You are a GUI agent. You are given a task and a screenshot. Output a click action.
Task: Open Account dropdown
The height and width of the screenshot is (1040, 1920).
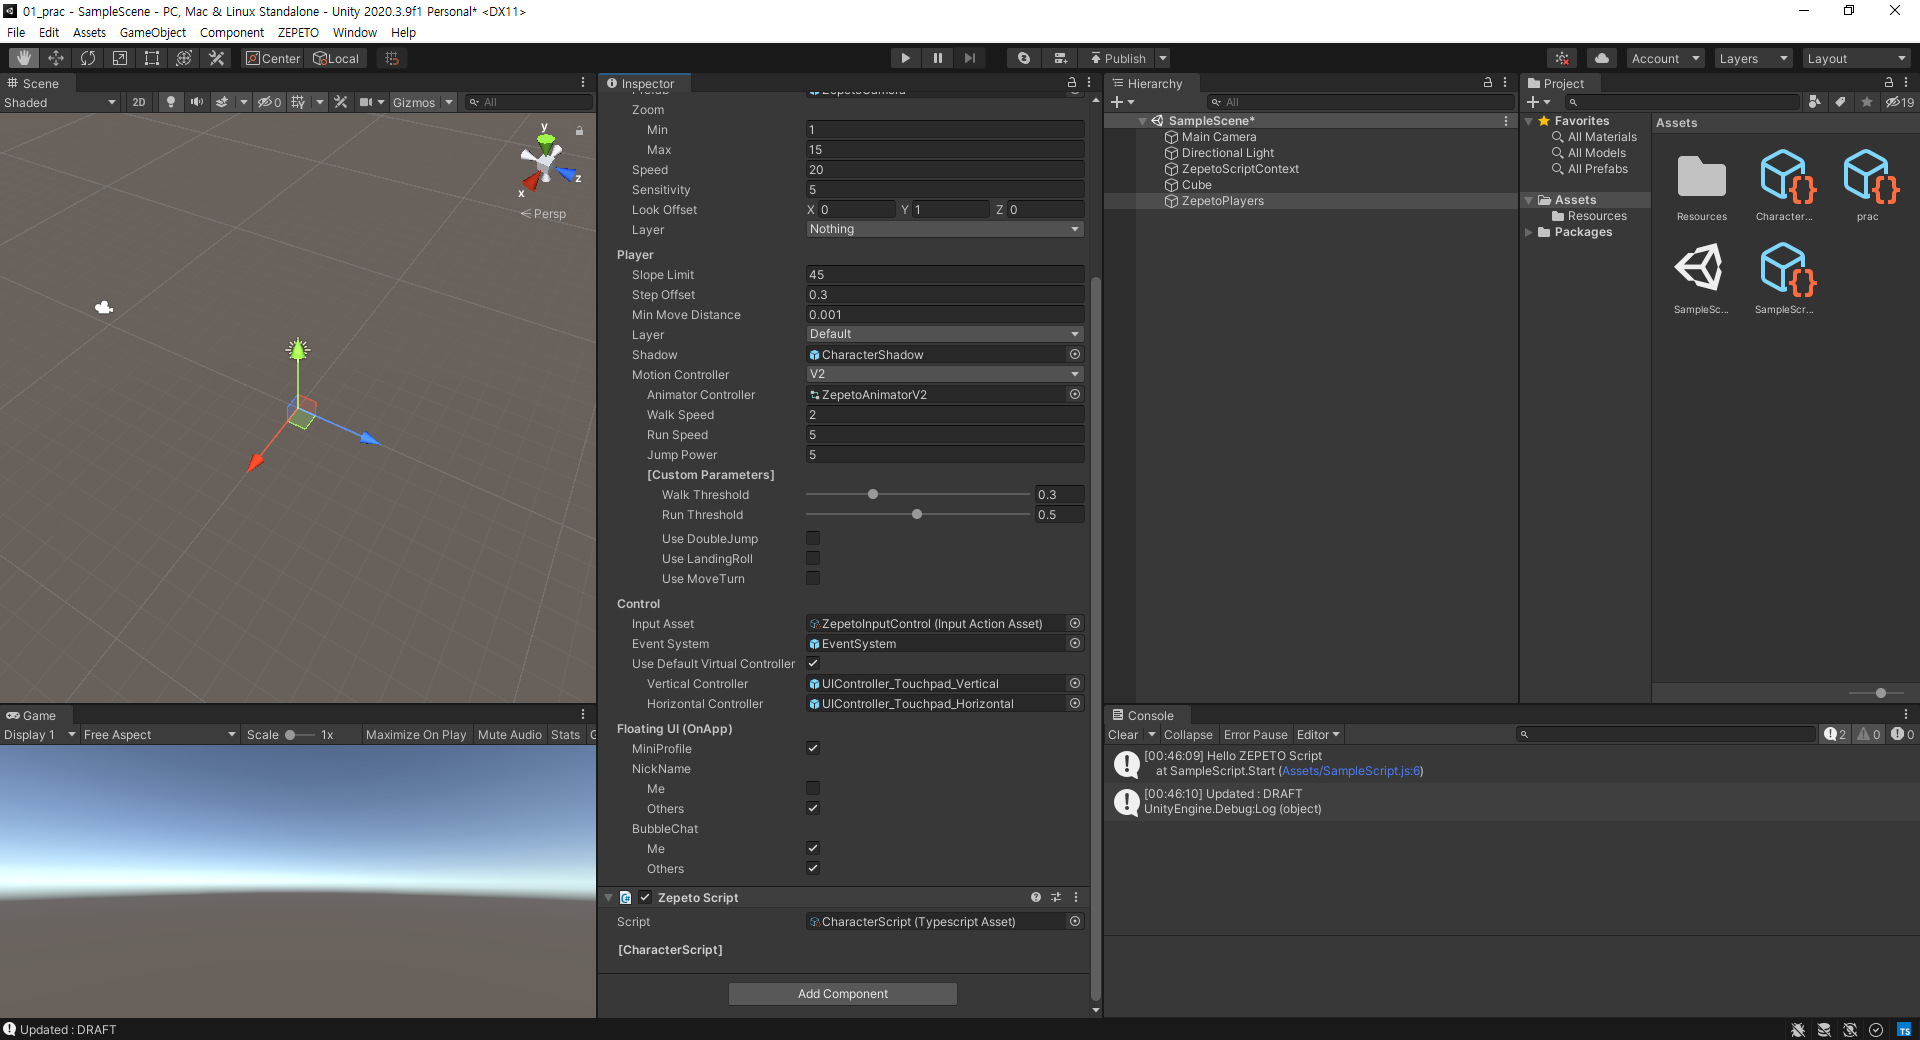pos(1665,58)
